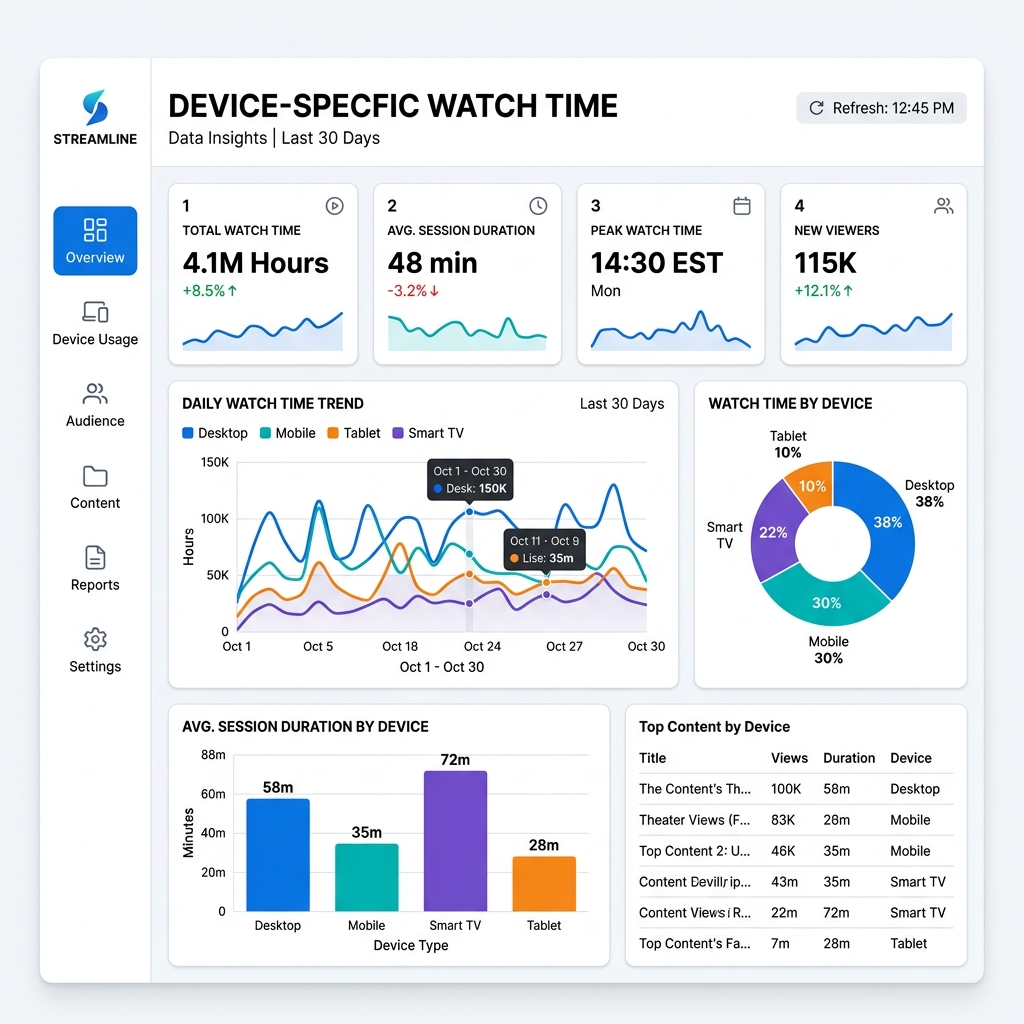
Task: Toggle the Mobile legend swatch
Action: point(265,433)
